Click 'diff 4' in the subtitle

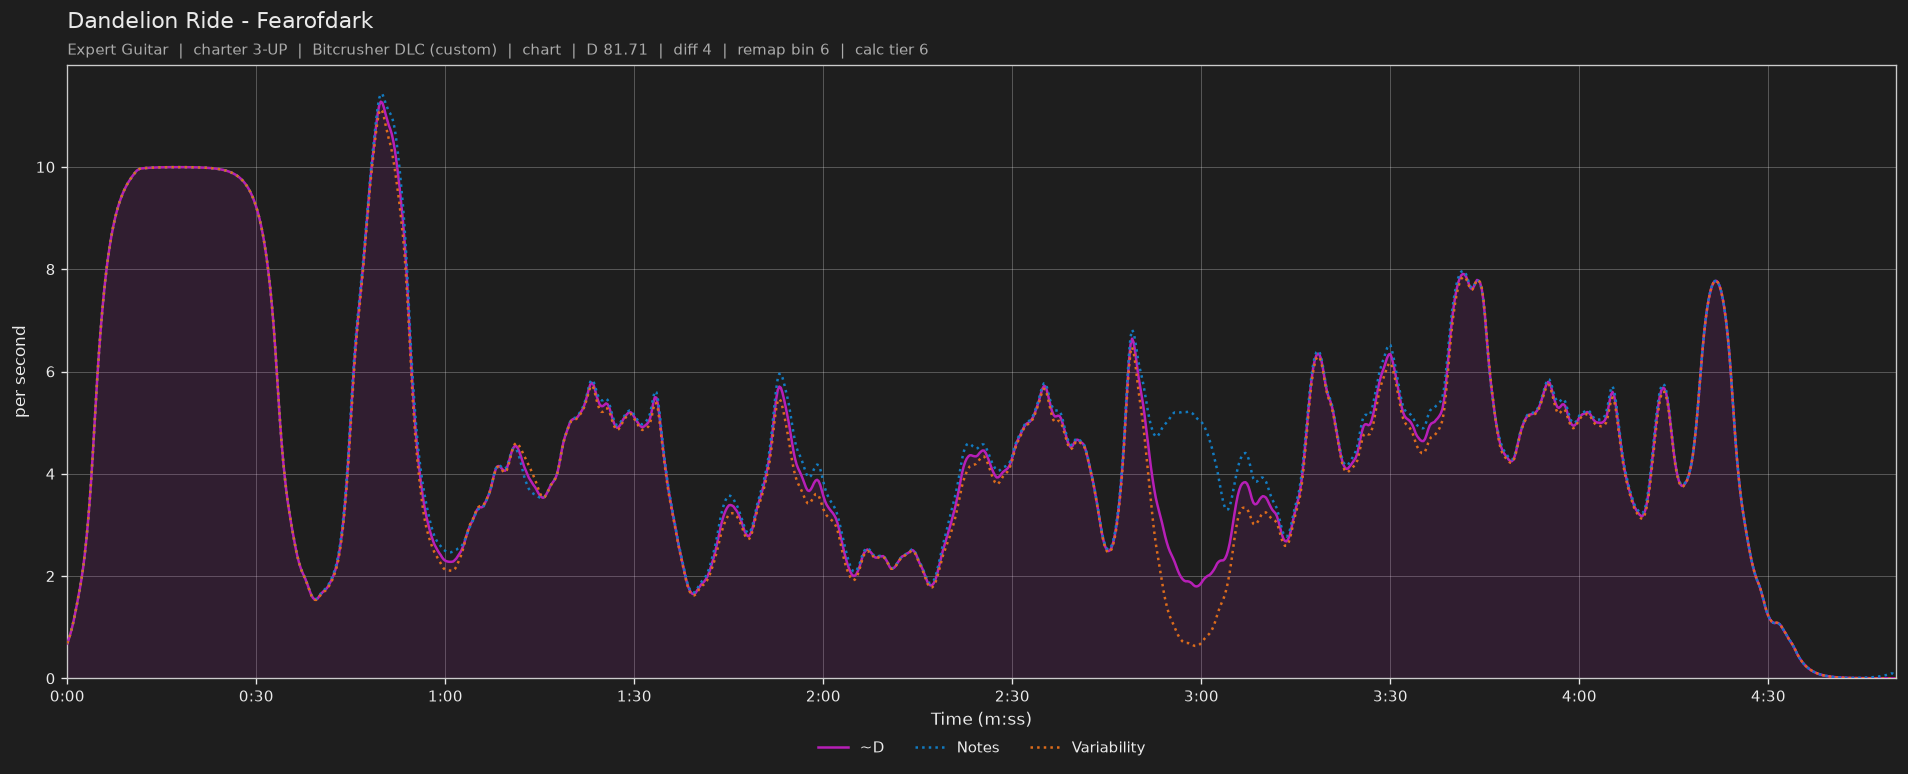pyautogui.click(x=692, y=49)
